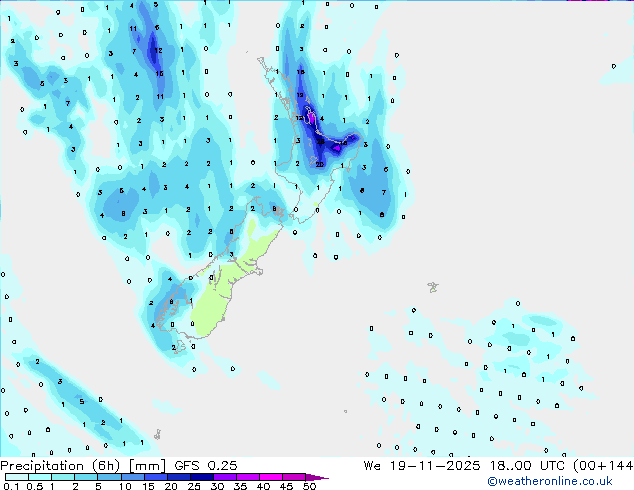The image size is (634, 490).
Task: Click the 15–20 mm legend color swatch
Action: pos(155,477)
